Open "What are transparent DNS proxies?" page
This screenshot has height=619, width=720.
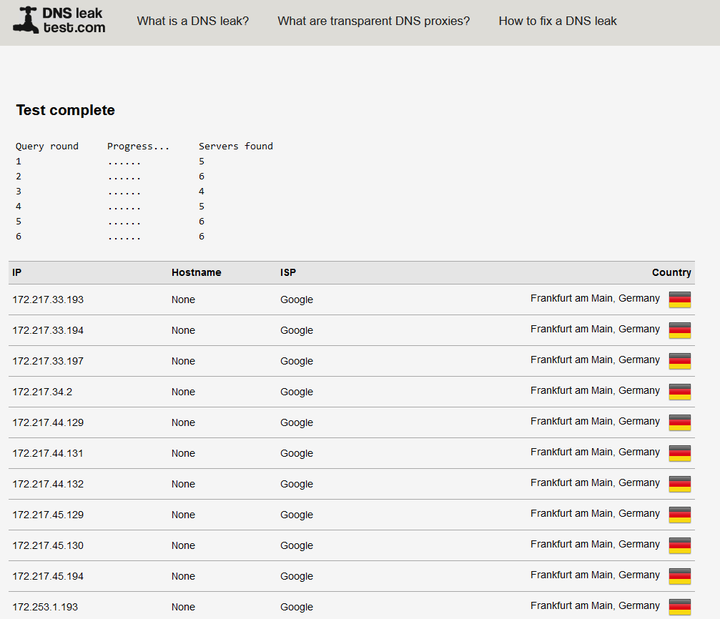coord(374,21)
